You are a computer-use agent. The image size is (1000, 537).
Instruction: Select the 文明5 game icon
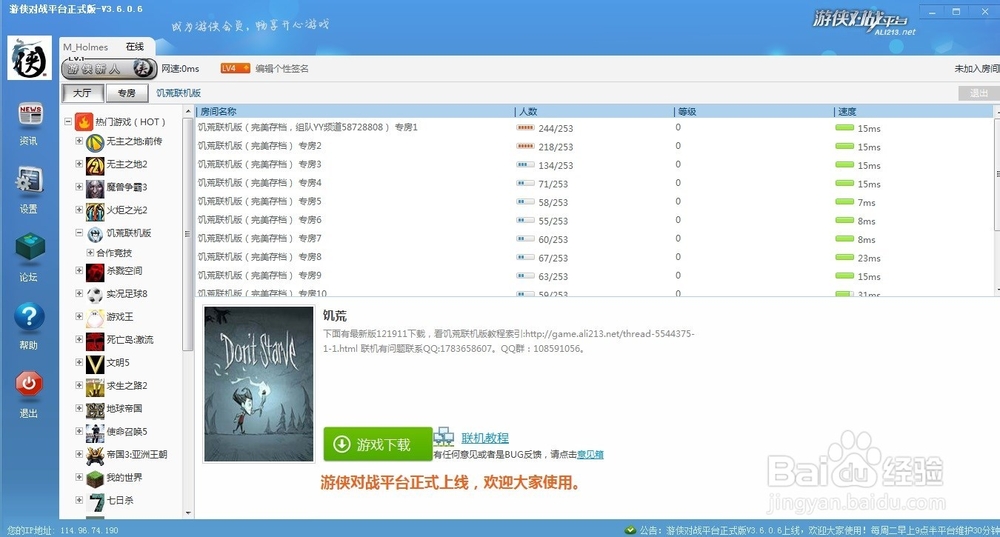[95, 363]
